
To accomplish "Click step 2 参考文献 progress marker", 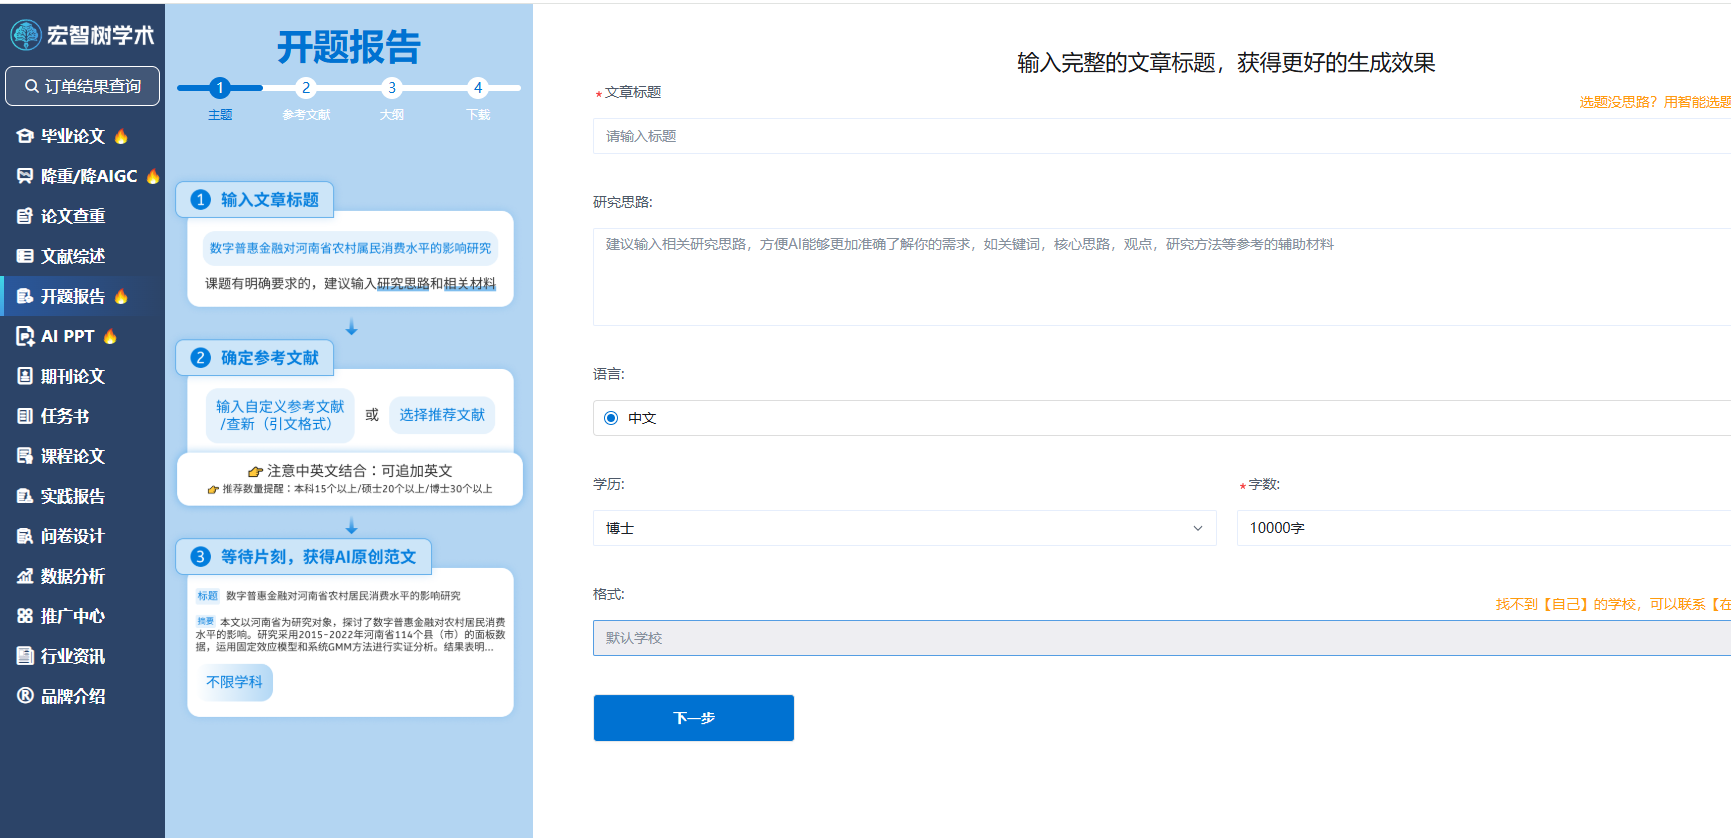I will (306, 88).
